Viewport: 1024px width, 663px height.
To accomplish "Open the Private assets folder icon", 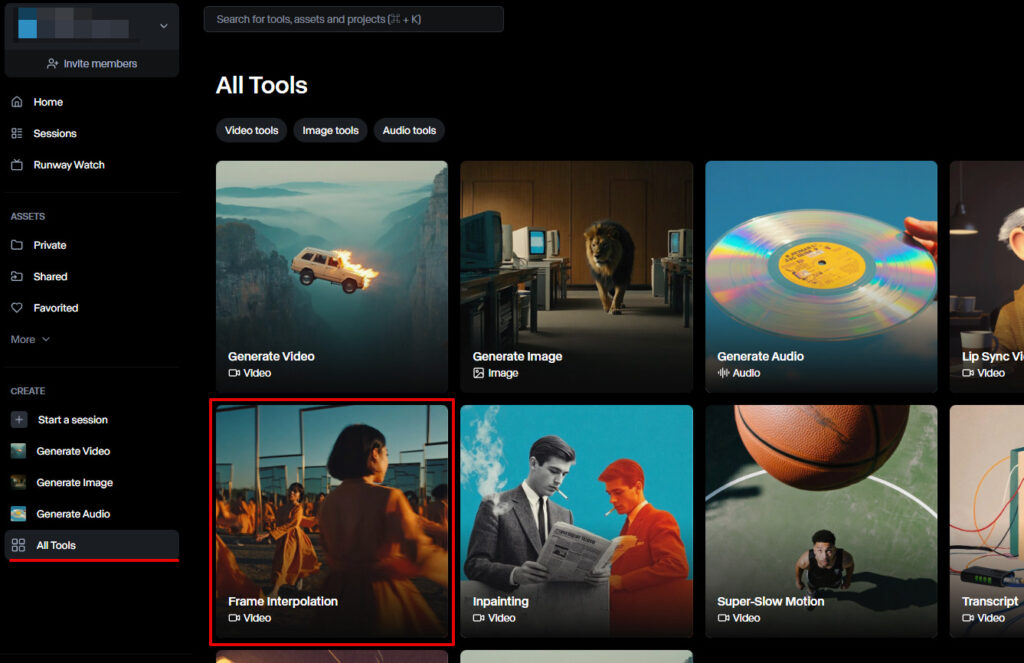I will point(17,245).
